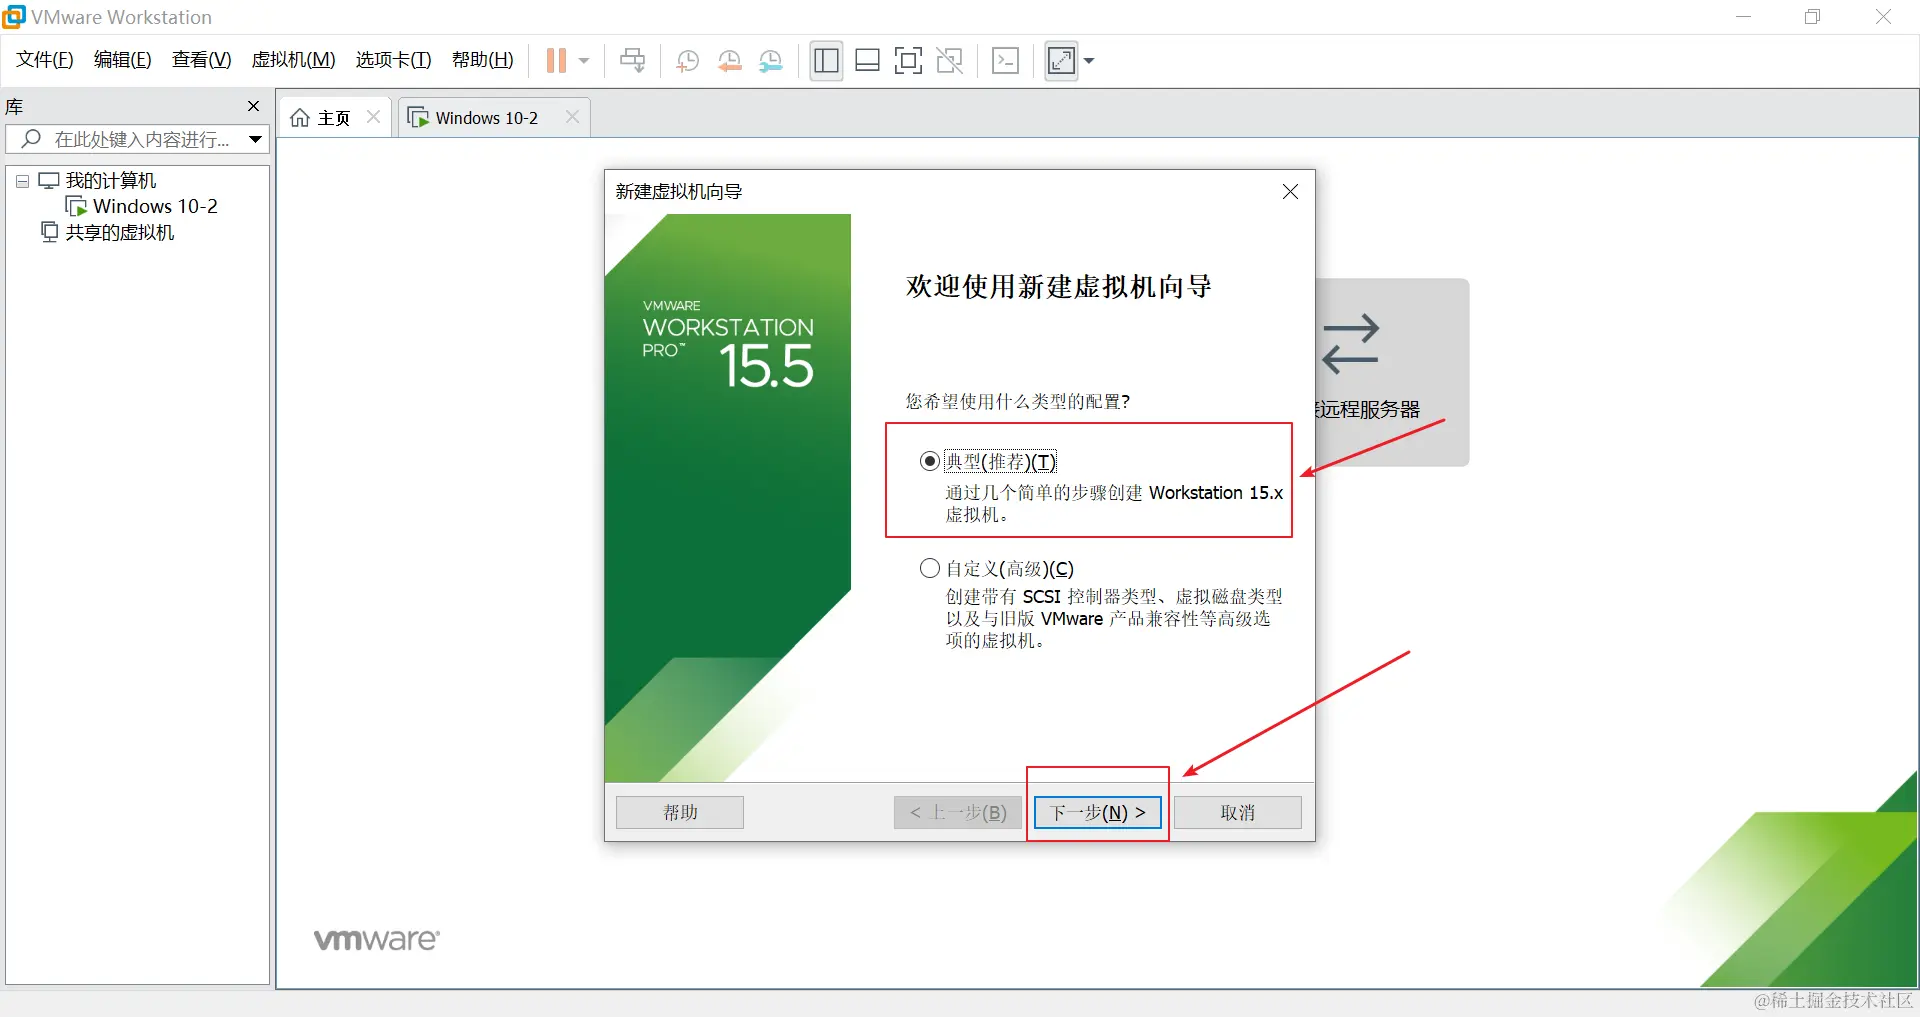
Task: Open the 选项卡(T) menu
Action: (x=393, y=60)
